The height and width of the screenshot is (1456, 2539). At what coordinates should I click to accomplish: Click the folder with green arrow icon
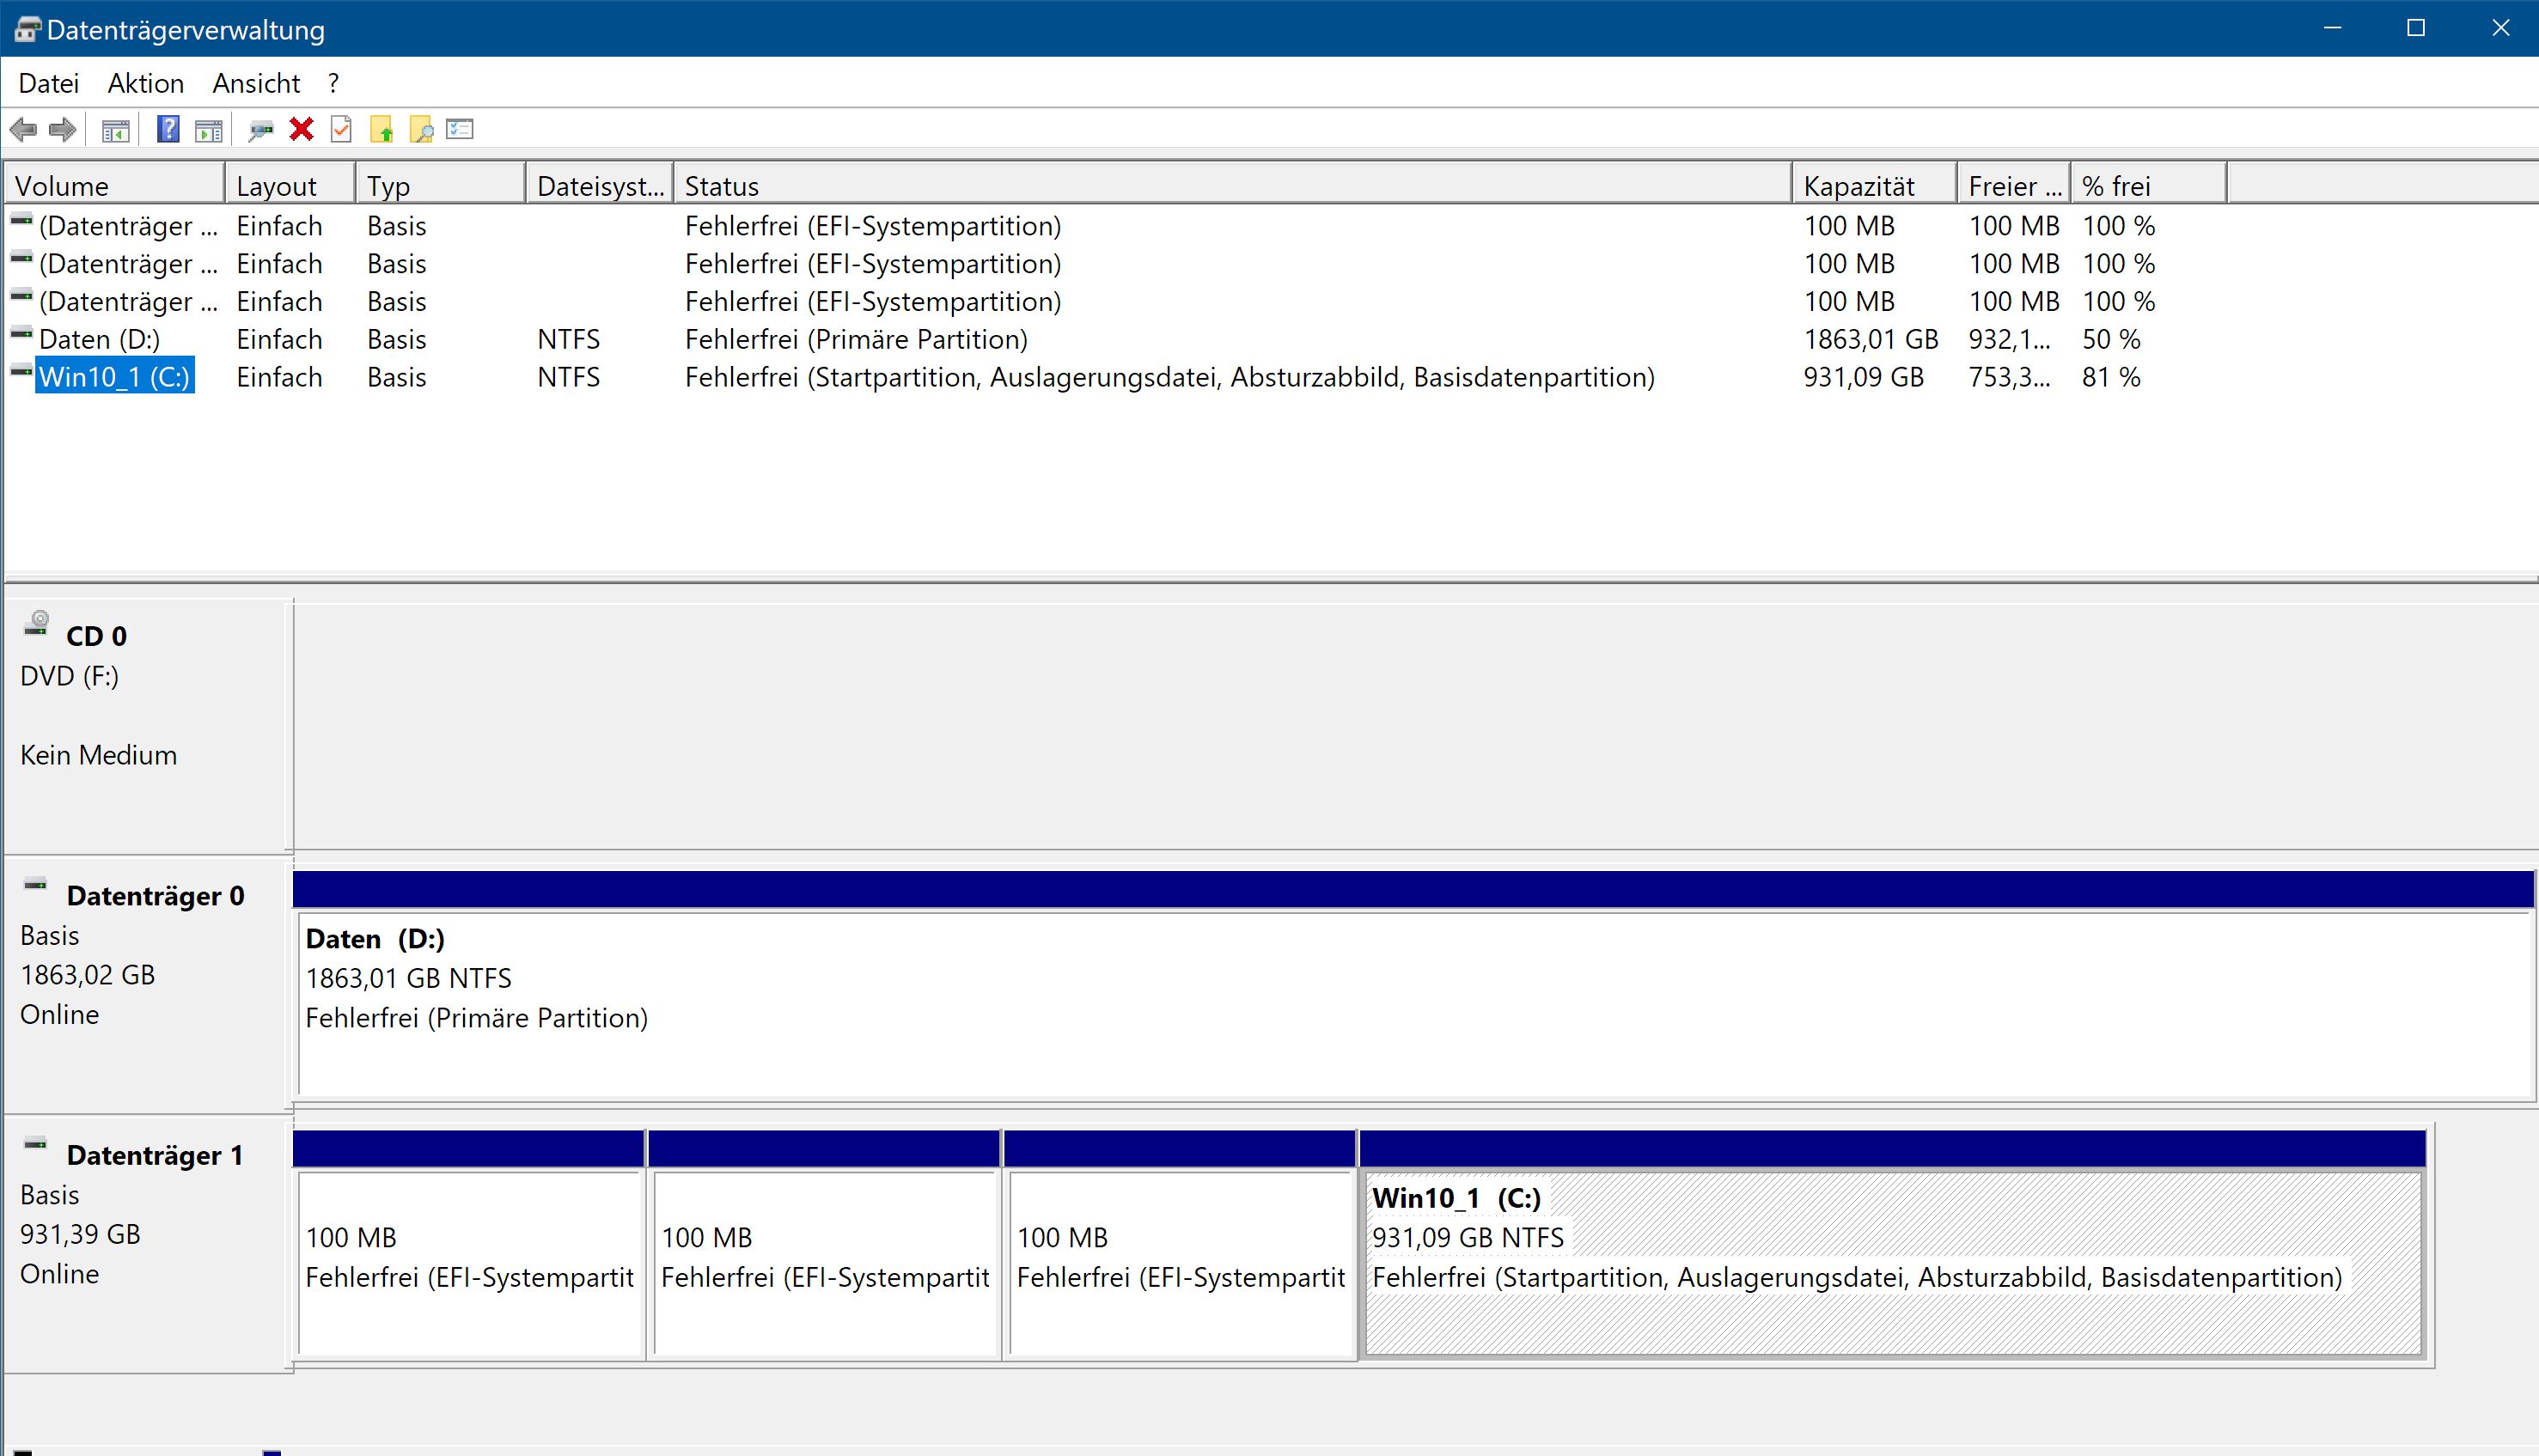(381, 130)
